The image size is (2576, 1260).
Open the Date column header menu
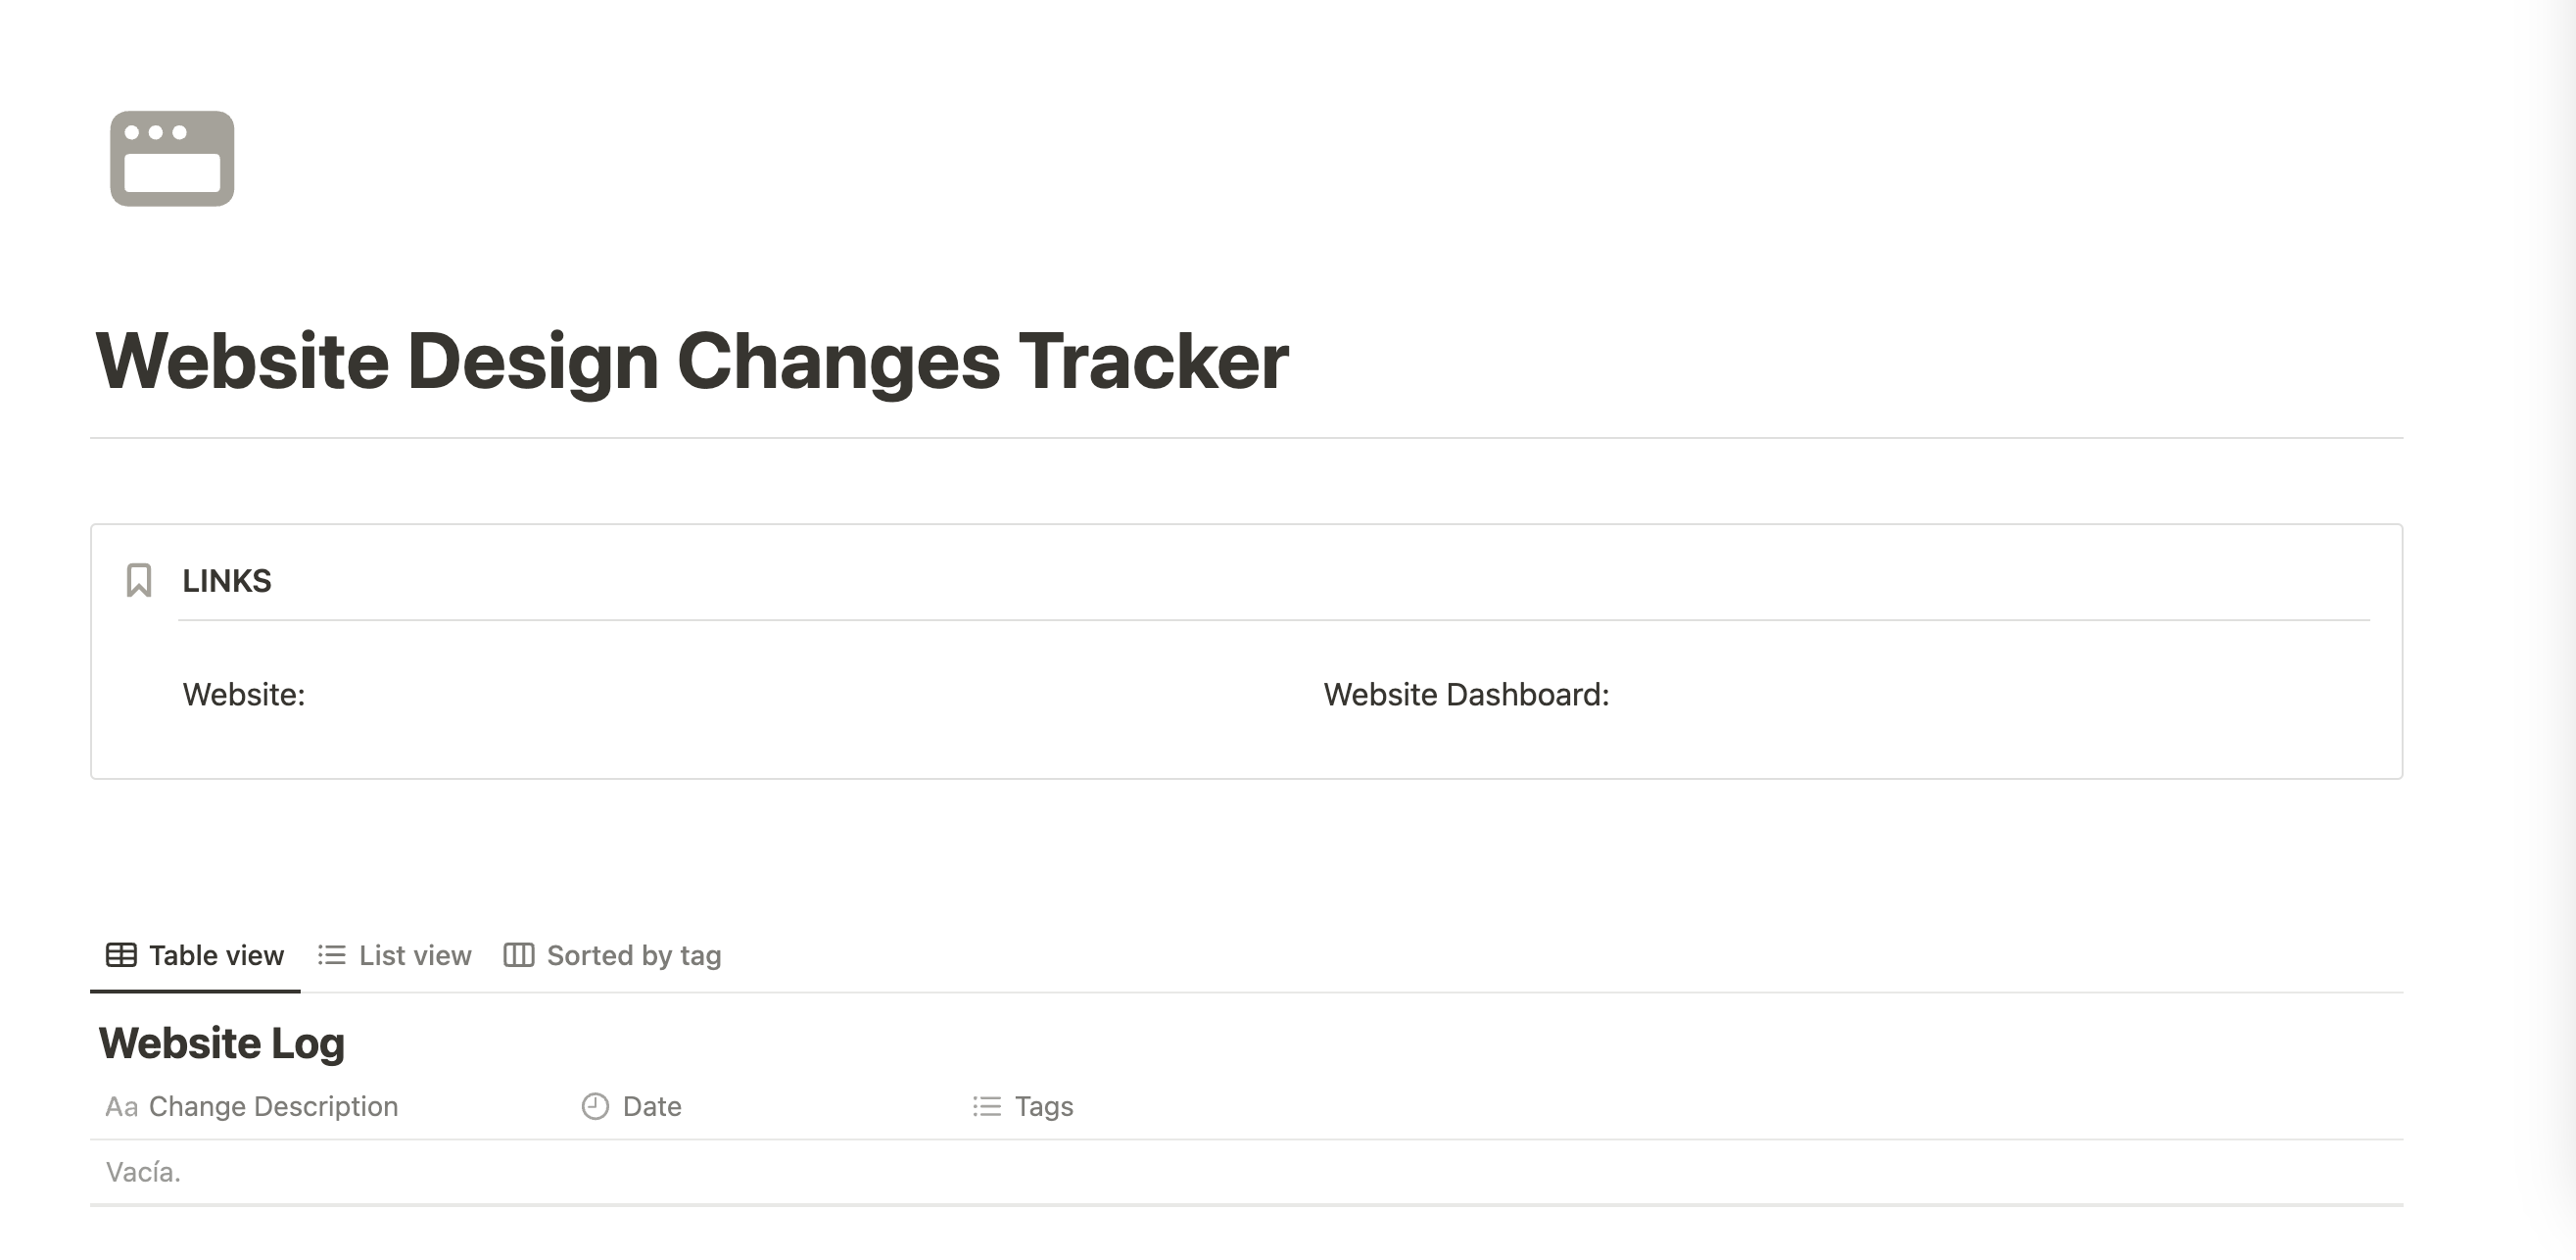[652, 1106]
